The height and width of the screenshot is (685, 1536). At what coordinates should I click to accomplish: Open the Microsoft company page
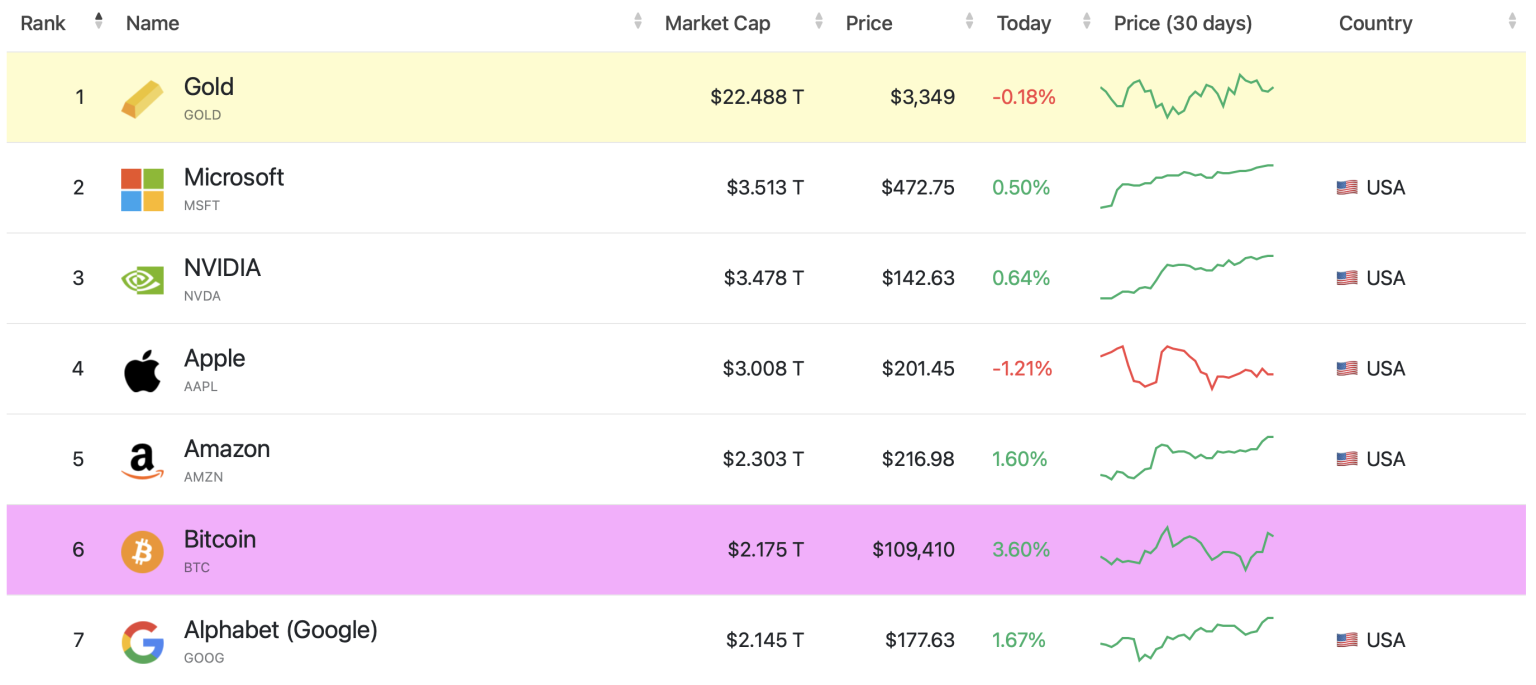pyautogui.click(x=234, y=177)
